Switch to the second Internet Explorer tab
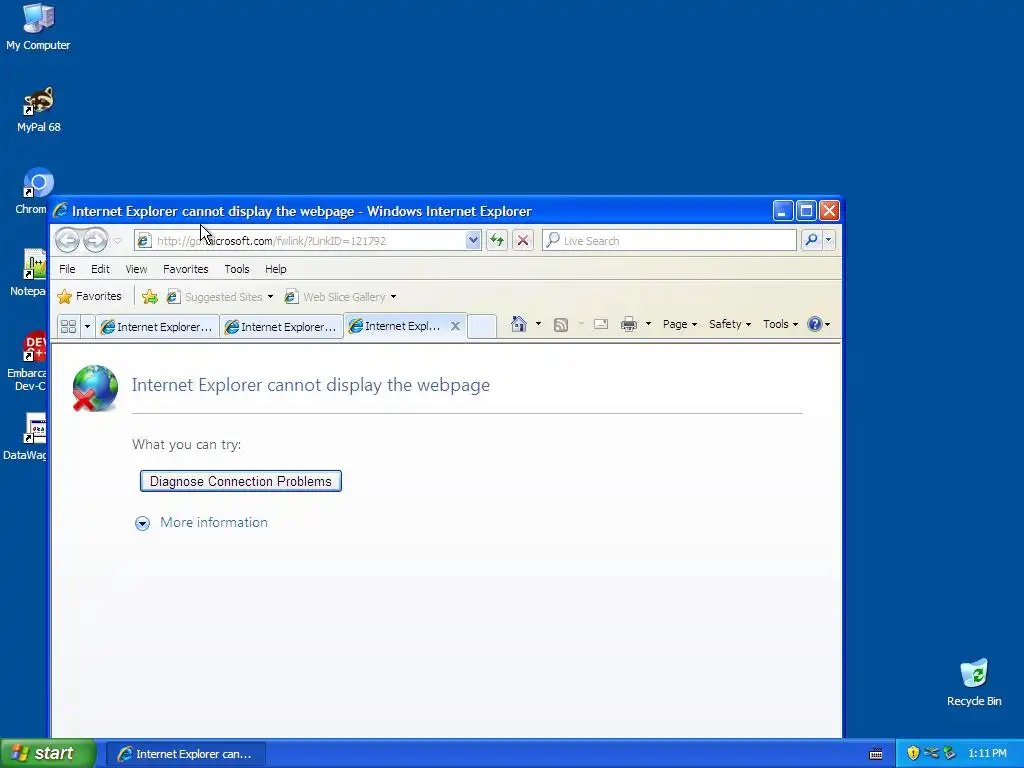1024x768 pixels. click(x=281, y=327)
